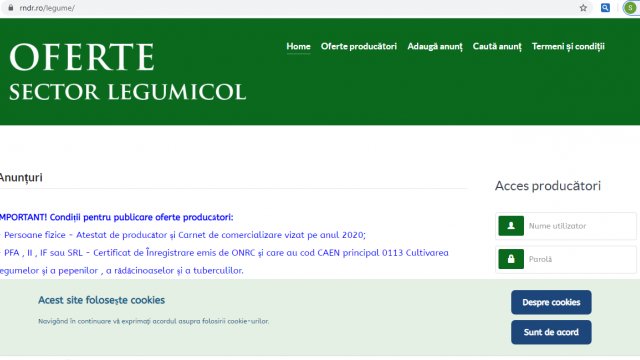Screen dimensions: 640x360
Task: Click the padlock icon in the address bar
Action: pyautogui.click(x=11, y=8)
